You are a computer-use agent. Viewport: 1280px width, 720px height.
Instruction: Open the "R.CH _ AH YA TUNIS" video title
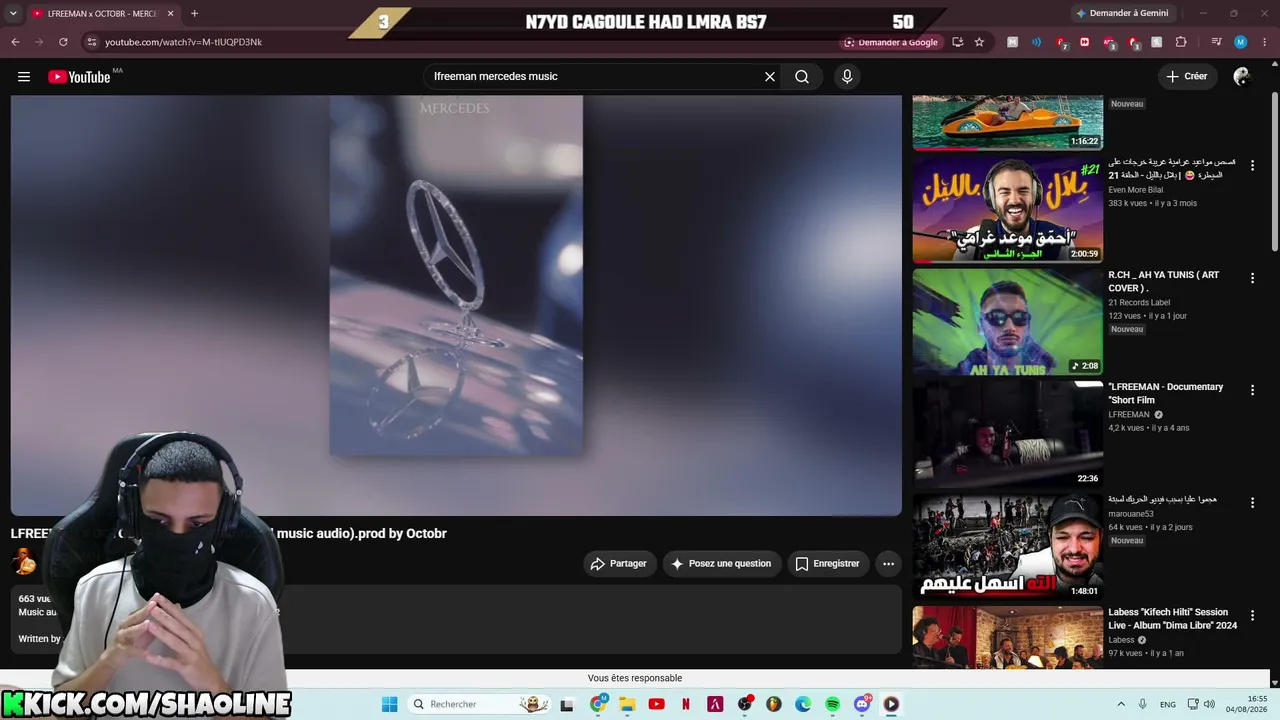pos(1164,281)
